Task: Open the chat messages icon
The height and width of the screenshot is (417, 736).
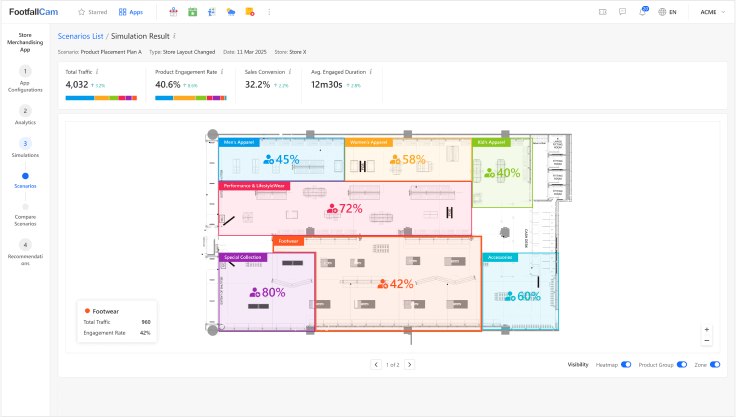Action: 622,12
